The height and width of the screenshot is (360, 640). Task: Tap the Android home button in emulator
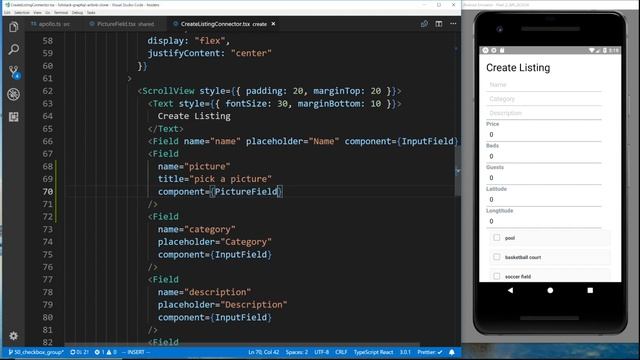550,290
